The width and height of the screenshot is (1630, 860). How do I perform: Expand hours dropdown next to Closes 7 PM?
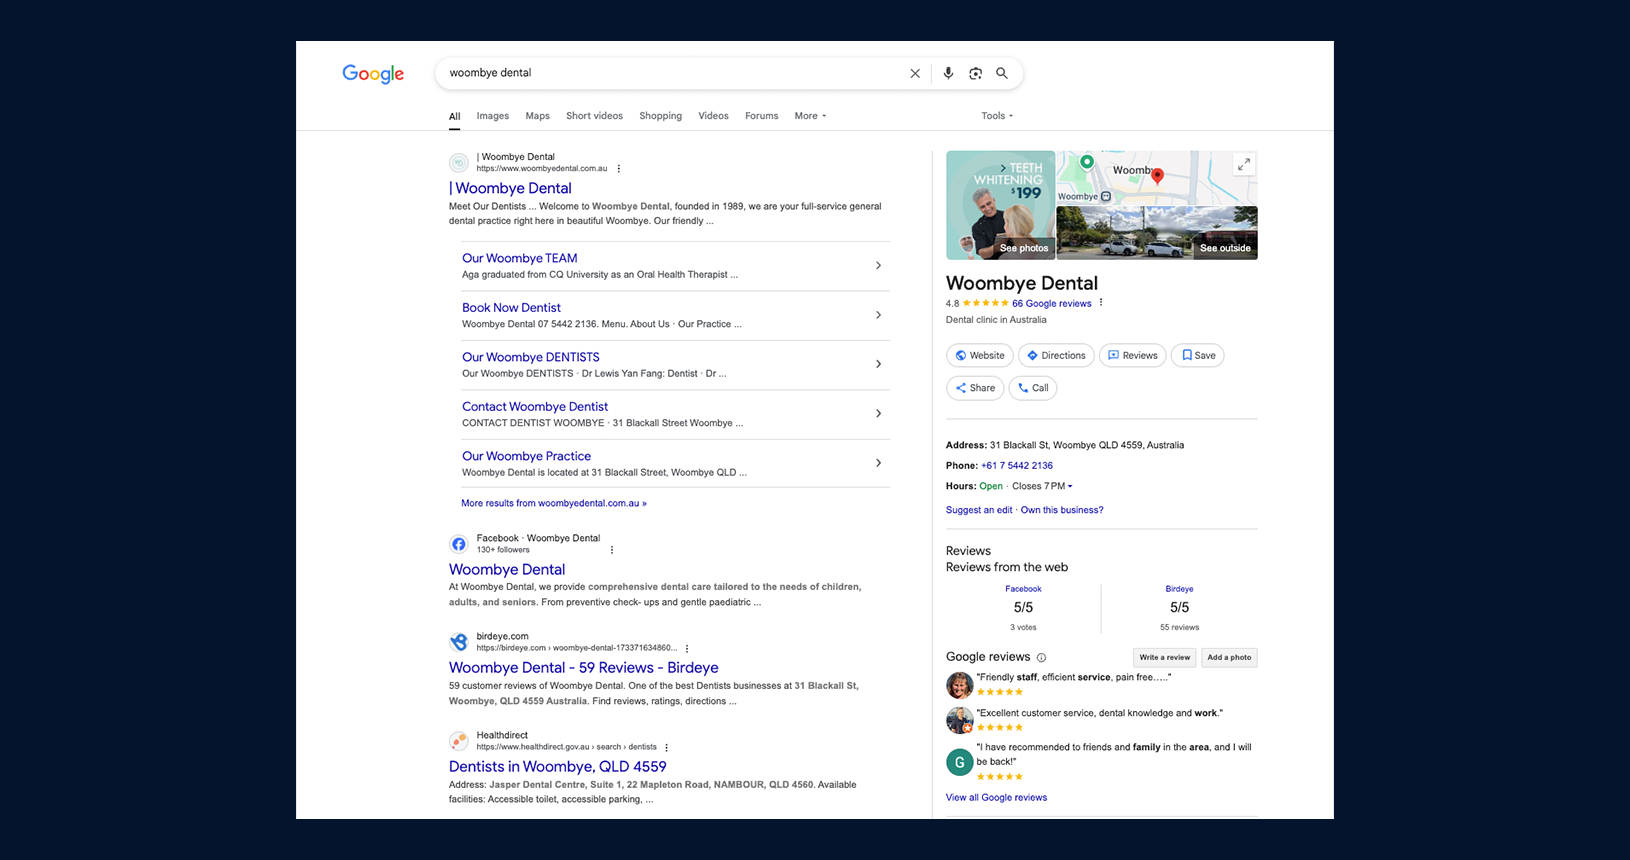coord(1070,487)
